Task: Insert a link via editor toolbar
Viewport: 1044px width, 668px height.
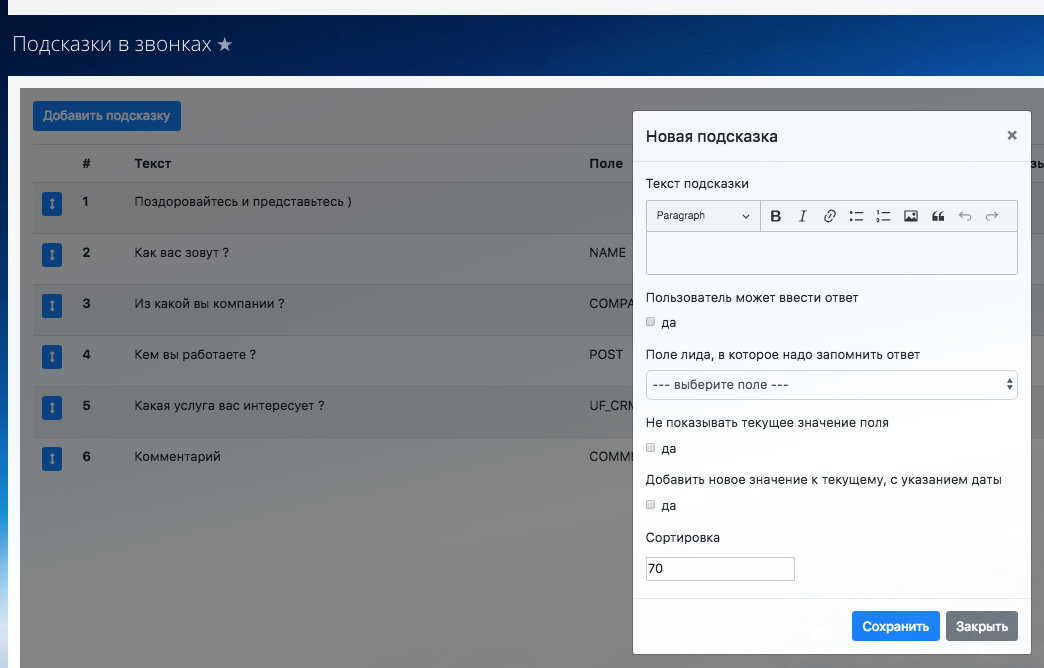Action: tap(829, 216)
